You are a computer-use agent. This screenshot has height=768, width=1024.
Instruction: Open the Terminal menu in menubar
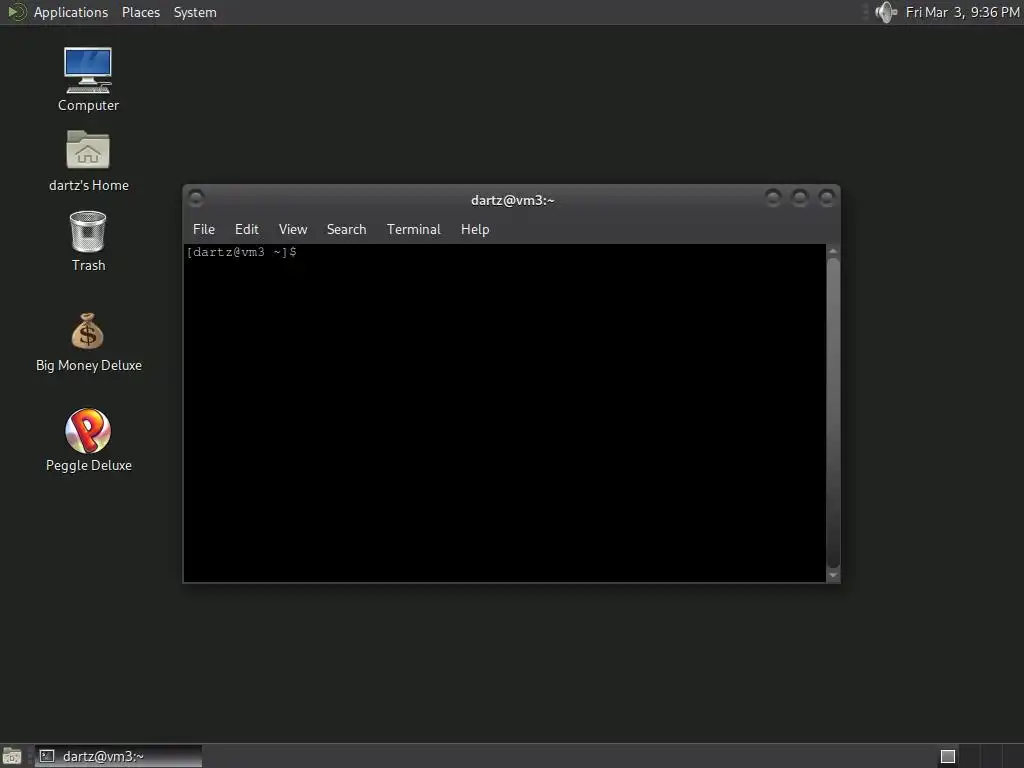[413, 229]
